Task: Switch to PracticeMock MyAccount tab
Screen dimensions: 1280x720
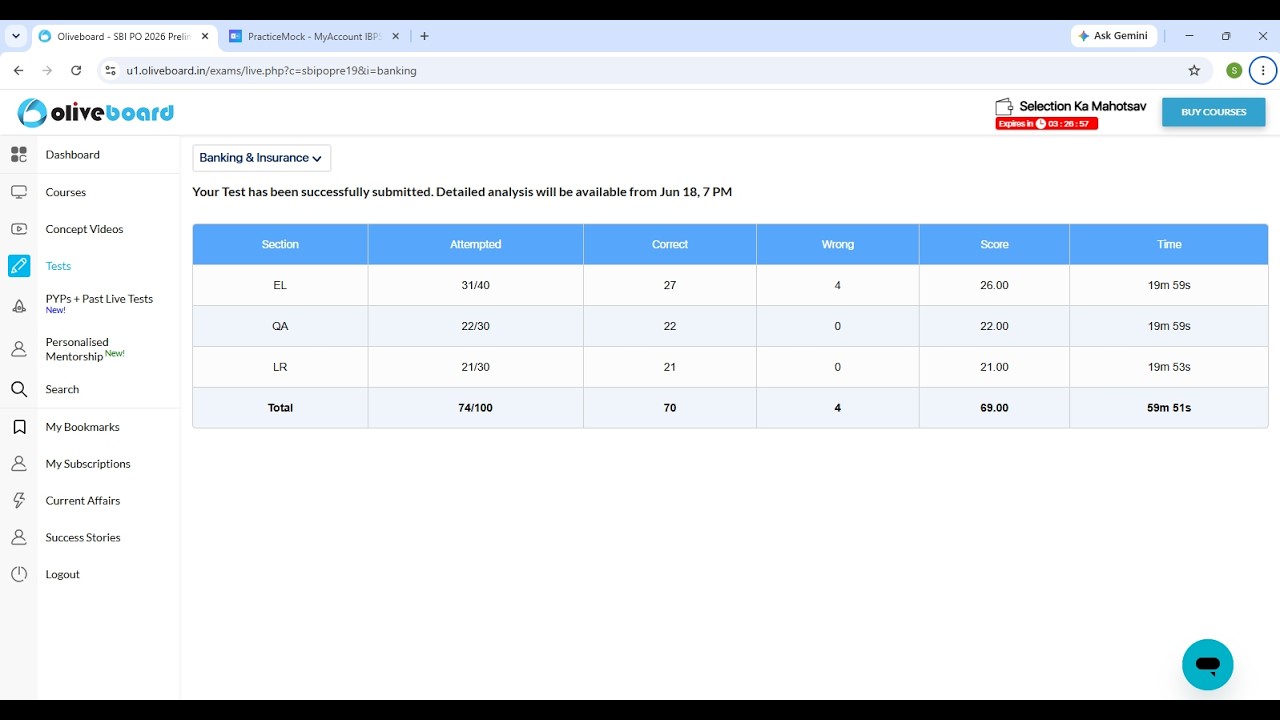Action: tap(314, 36)
